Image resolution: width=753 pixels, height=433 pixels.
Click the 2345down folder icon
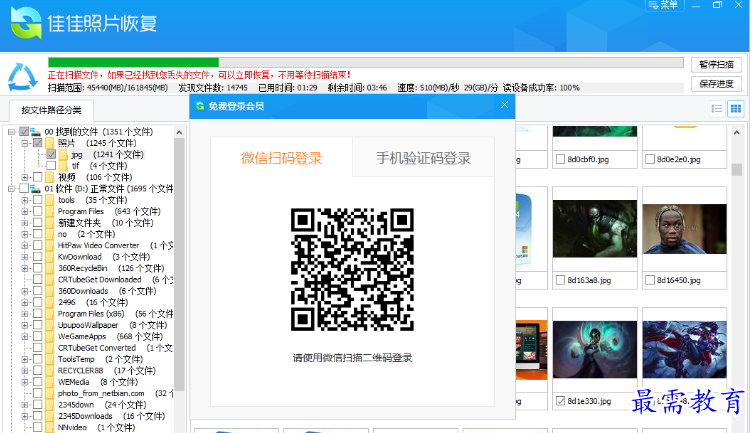point(50,405)
